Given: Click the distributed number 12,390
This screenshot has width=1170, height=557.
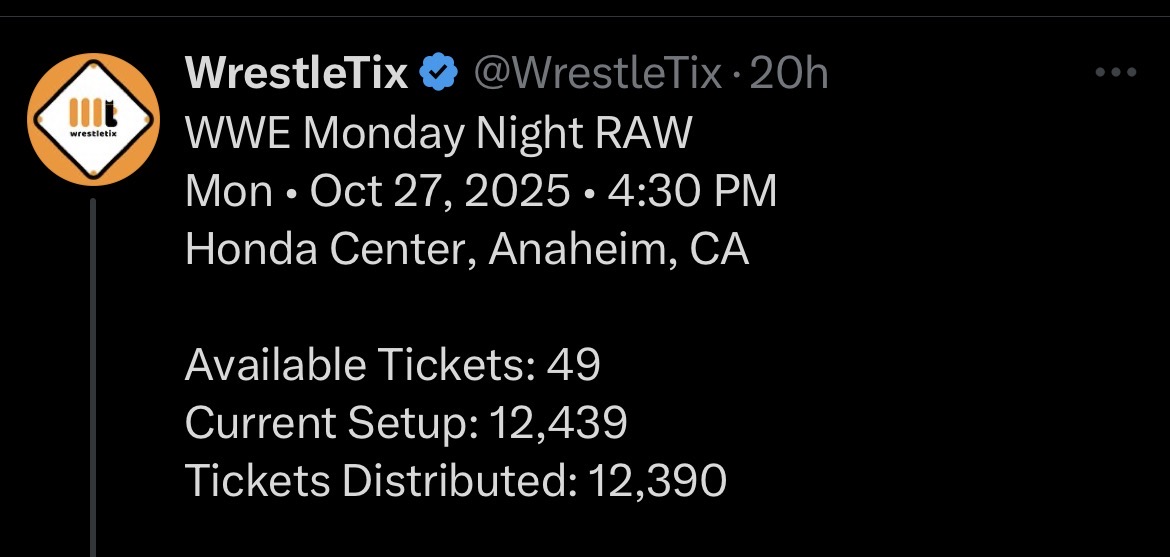Looking at the screenshot, I should tap(656, 482).
